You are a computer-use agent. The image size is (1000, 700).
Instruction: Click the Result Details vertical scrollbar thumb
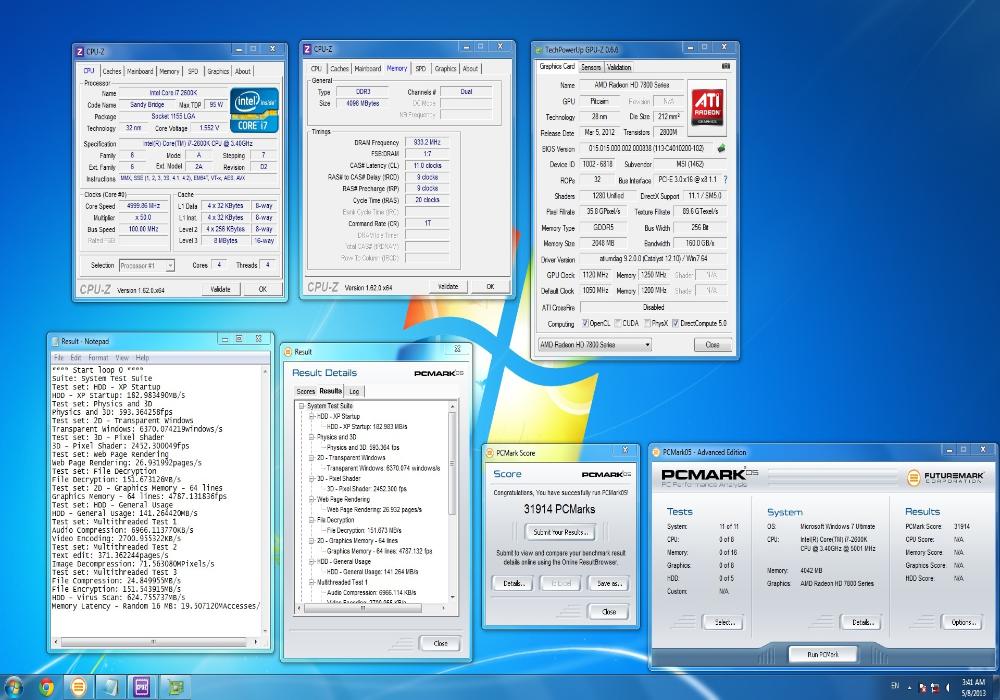click(452, 463)
